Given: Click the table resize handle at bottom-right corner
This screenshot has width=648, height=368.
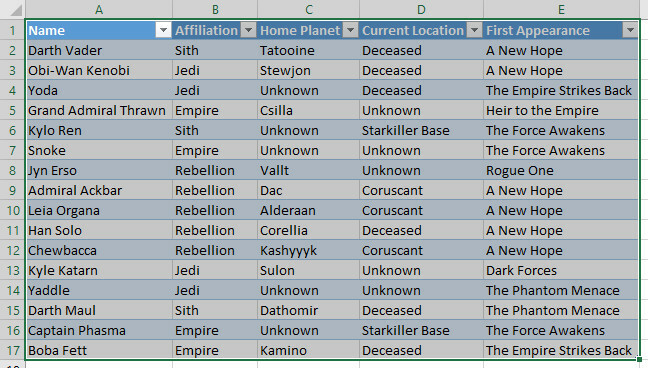Looking at the screenshot, I should 639,360.
